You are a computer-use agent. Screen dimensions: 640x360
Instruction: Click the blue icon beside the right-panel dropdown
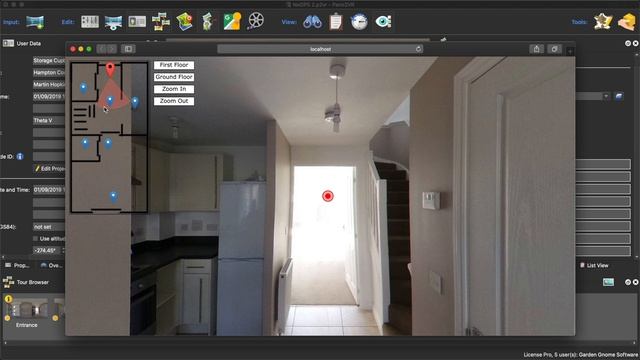tap(619, 96)
